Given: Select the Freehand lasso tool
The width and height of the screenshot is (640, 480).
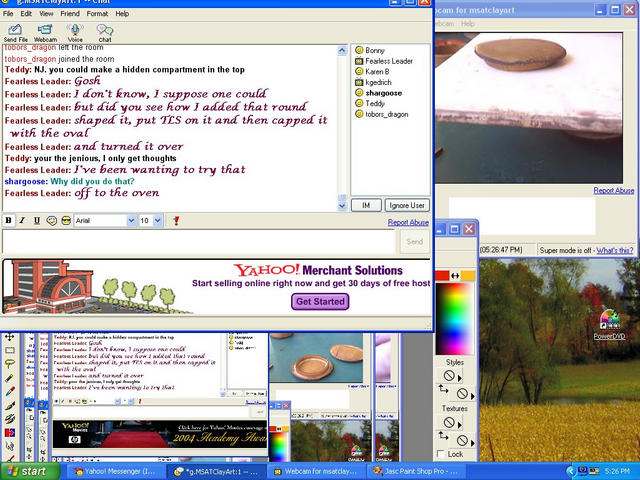Looking at the screenshot, I should coord(9,364).
